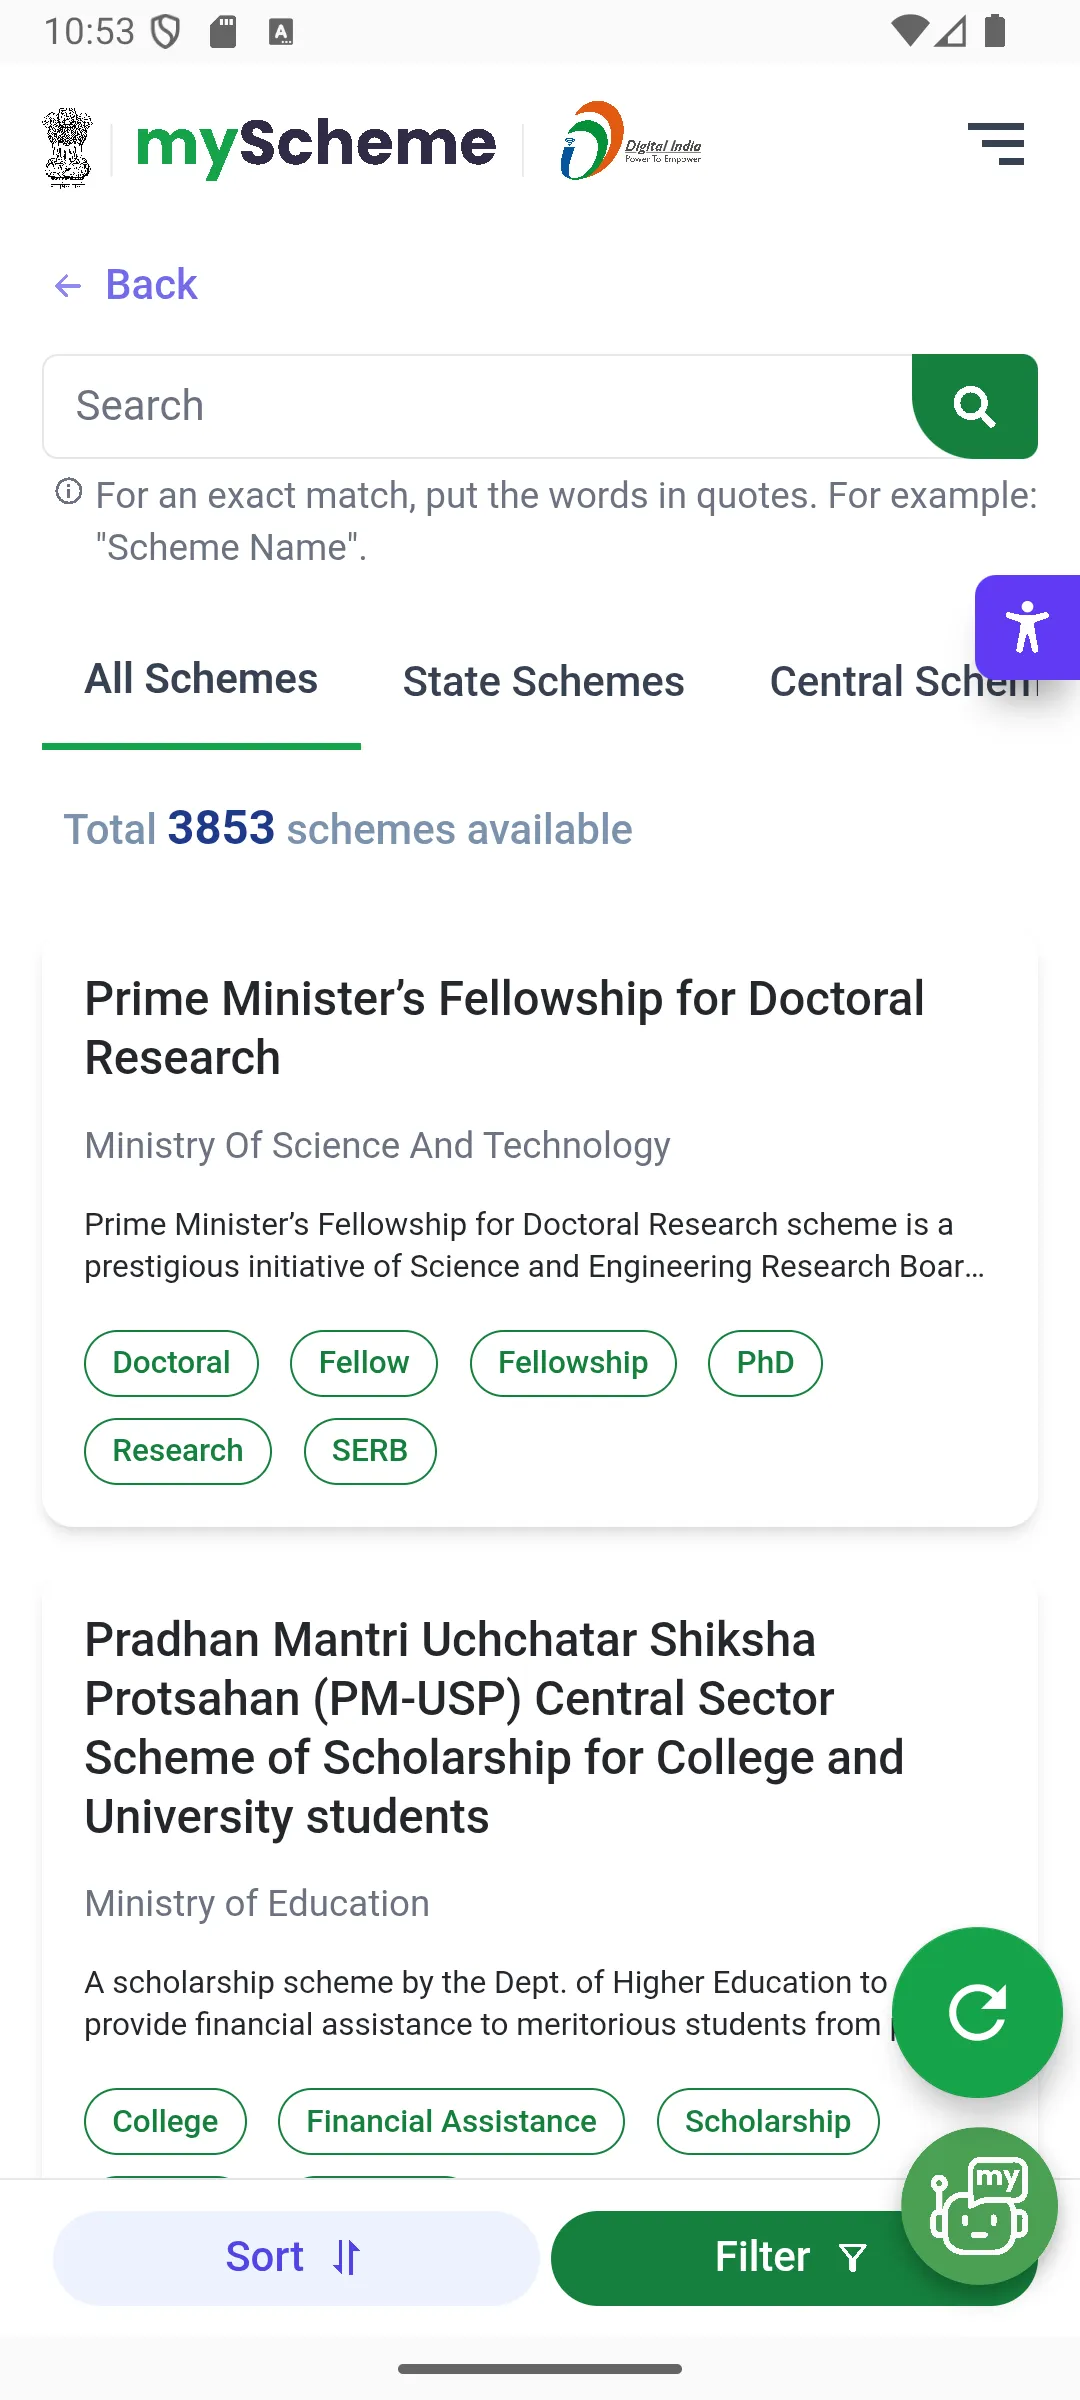Open the accessibility options widget
The height and width of the screenshot is (2400, 1080).
[1027, 628]
